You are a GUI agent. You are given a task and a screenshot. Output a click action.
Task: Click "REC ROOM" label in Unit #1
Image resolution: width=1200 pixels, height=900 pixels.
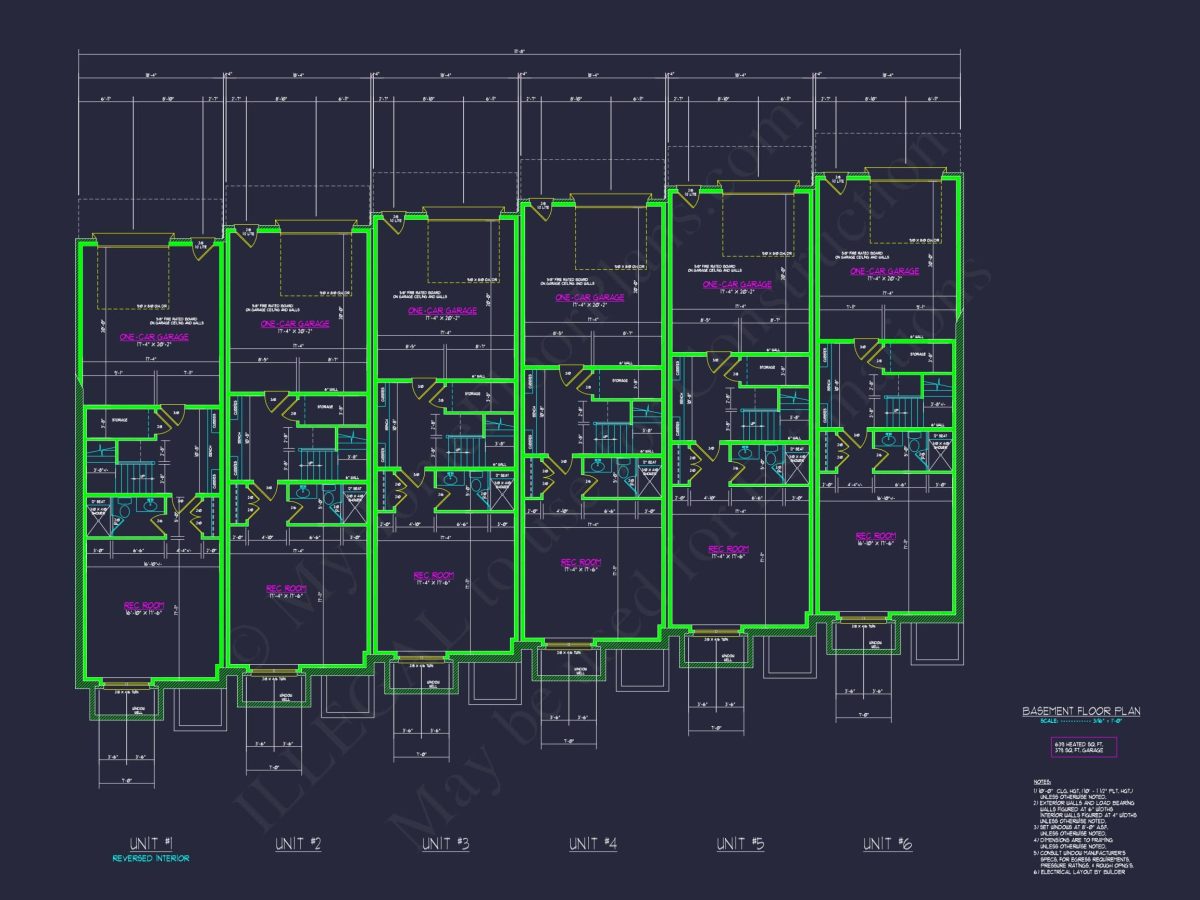click(143, 606)
